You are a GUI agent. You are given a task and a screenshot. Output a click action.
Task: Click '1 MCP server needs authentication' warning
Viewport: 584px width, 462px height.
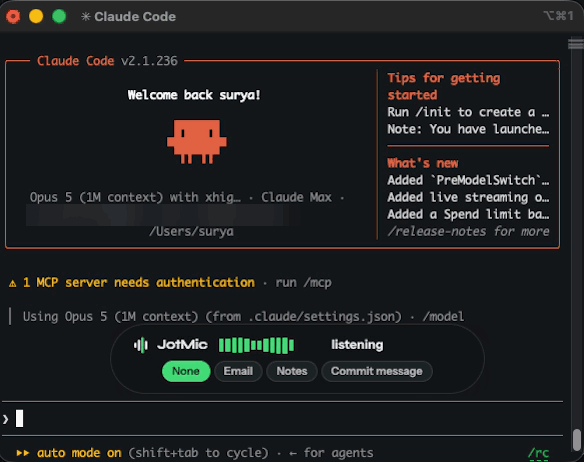[x=139, y=283]
